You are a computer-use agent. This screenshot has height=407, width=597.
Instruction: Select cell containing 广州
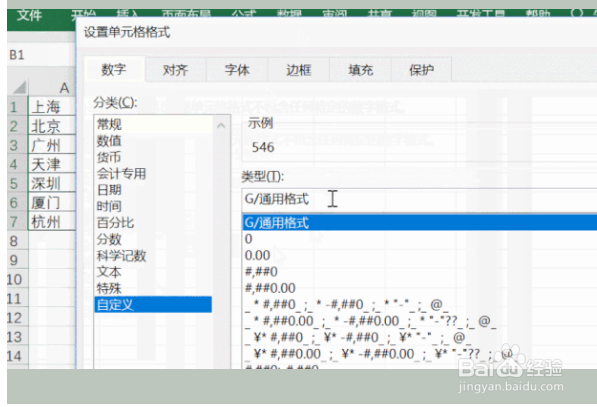click(x=52, y=145)
